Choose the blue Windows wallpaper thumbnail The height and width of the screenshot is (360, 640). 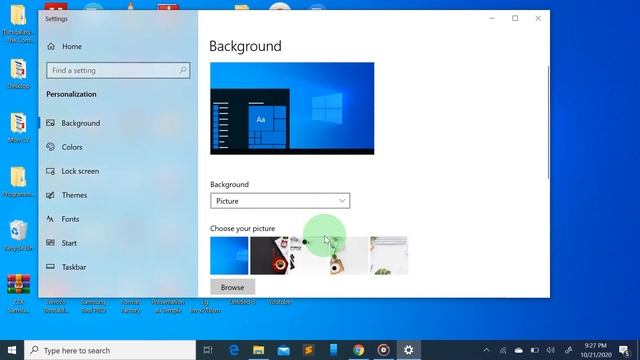[229, 256]
